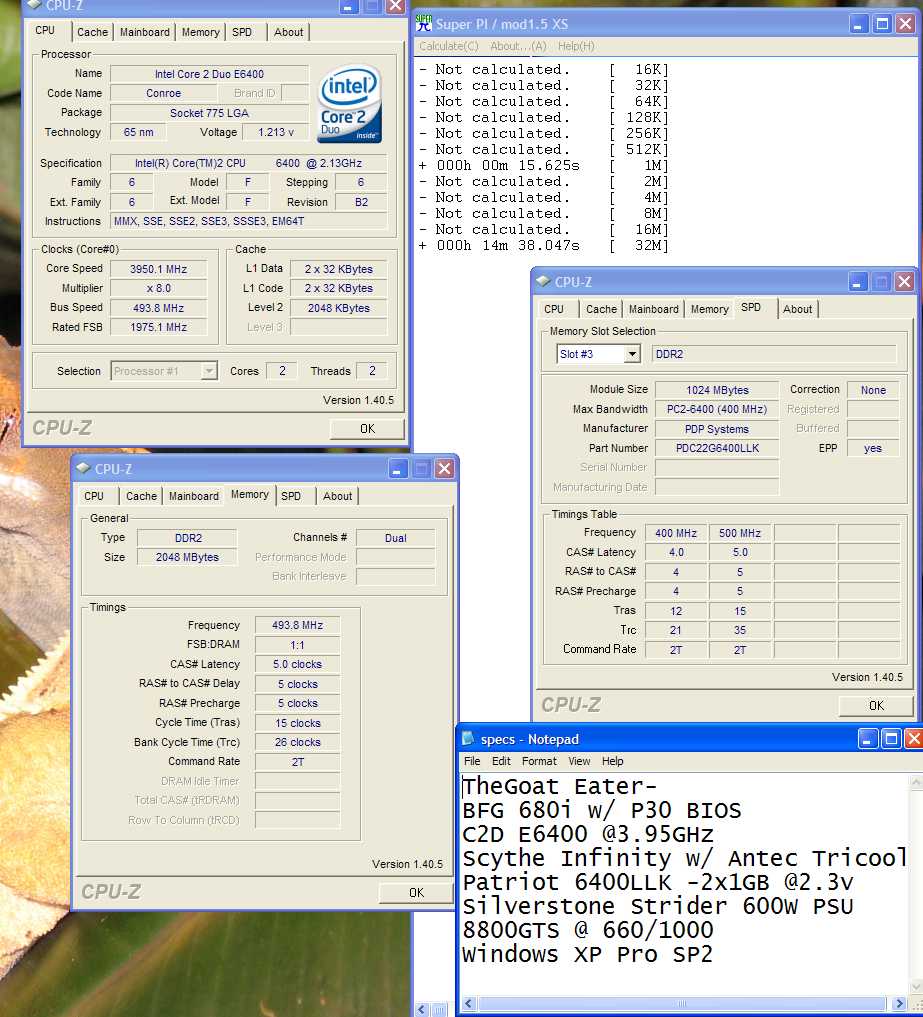Open the Notepad Help menu
The height and width of the screenshot is (1017, 923).
(612, 761)
